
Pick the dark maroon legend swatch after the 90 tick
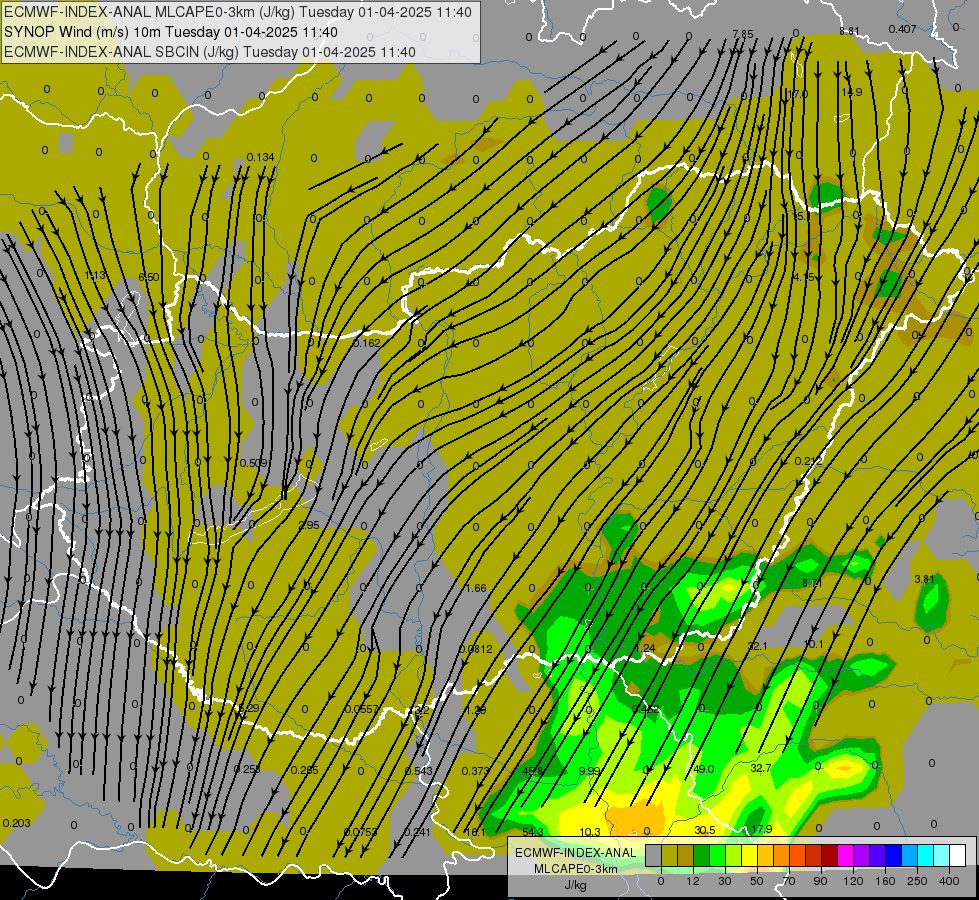830,855
